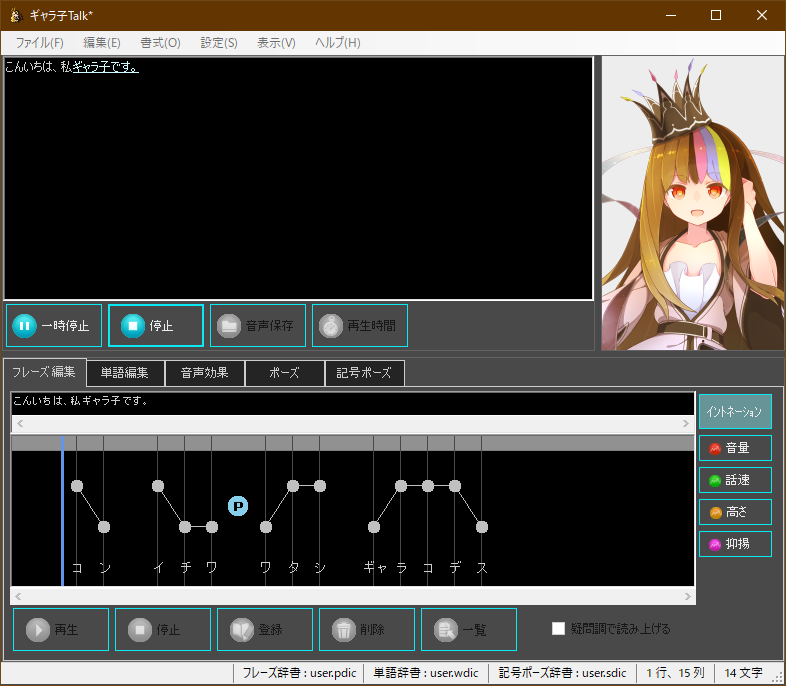The width and height of the screenshot is (786, 686).
Task: Open the ファイル(F) menu
Action: tap(40, 43)
